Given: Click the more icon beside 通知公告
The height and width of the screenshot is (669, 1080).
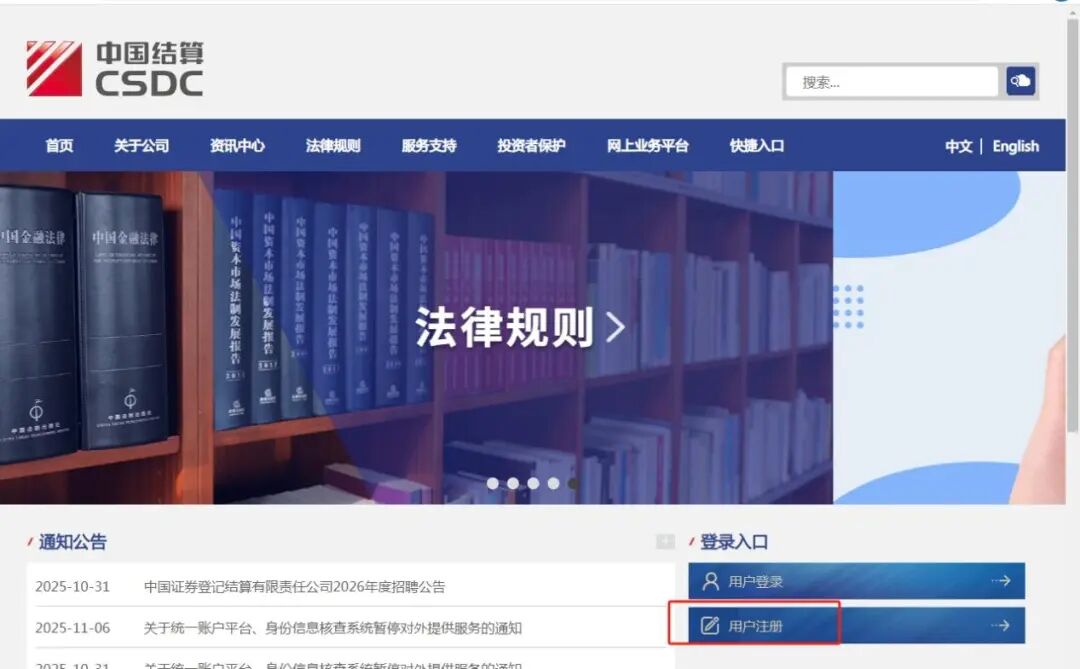Looking at the screenshot, I should click(665, 542).
